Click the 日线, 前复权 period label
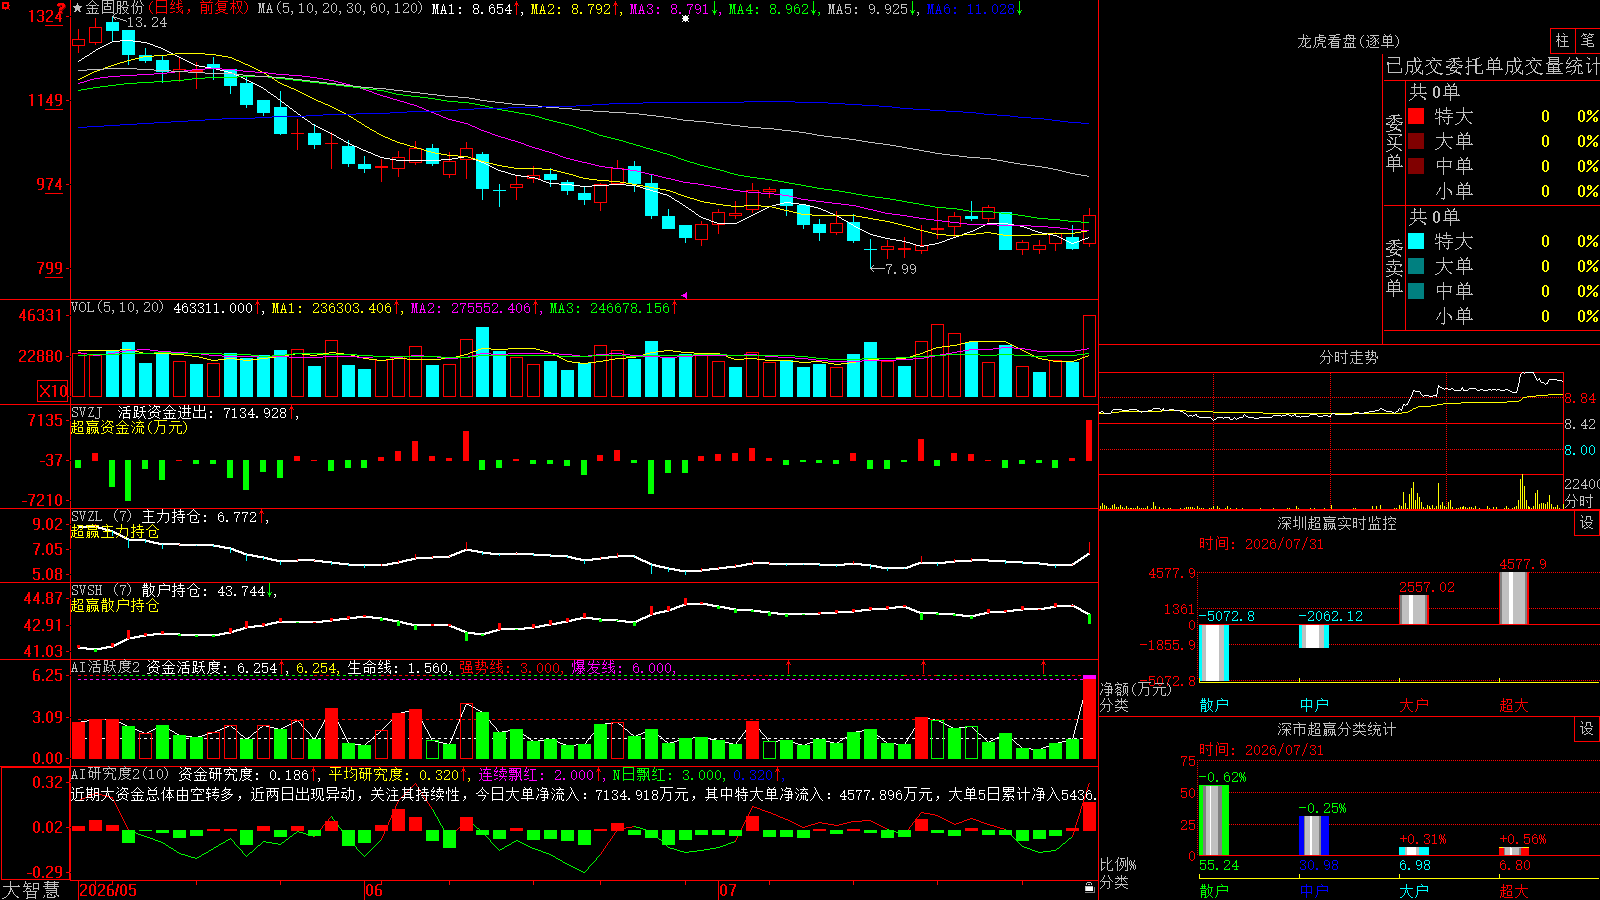This screenshot has width=1600, height=900. pos(201,8)
